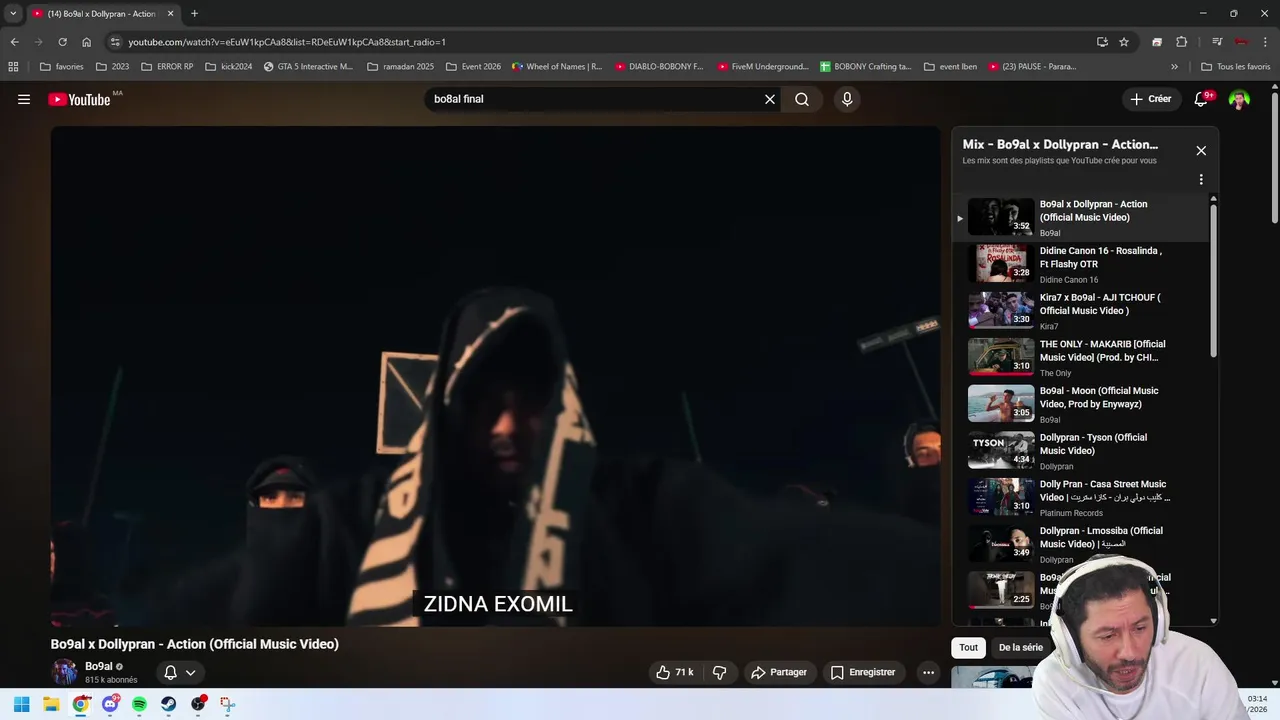Open Bo9al channel avatar
This screenshot has width=1280, height=720.
(x=65, y=672)
